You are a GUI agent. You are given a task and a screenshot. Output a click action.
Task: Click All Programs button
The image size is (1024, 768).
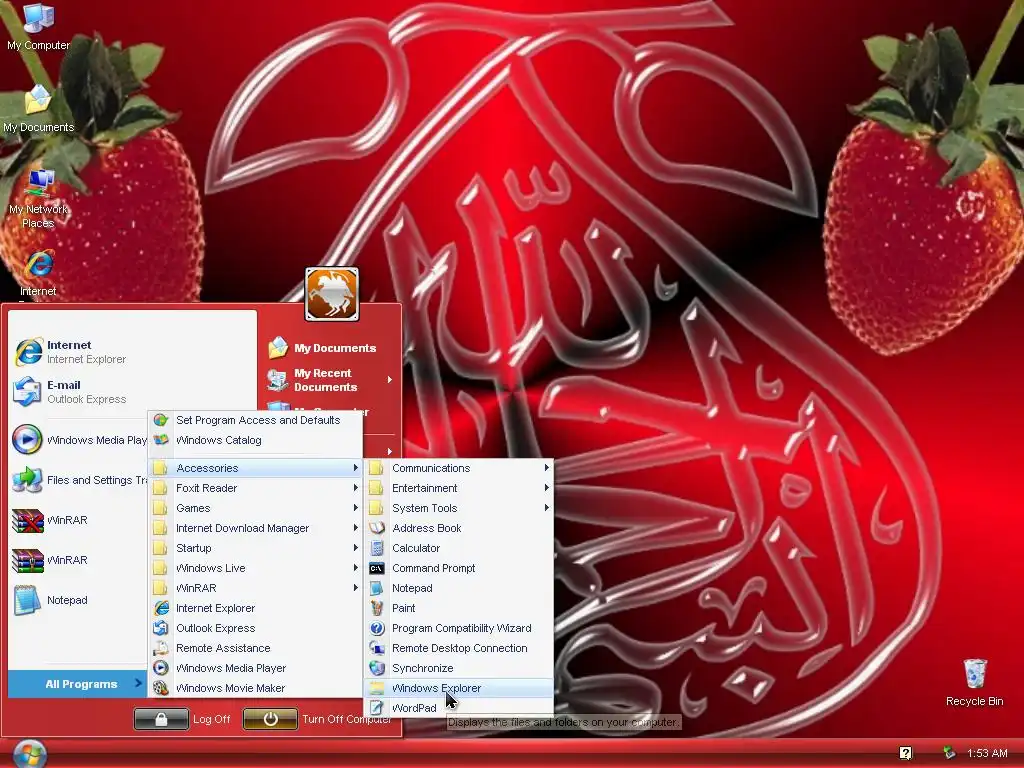pos(77,684)
